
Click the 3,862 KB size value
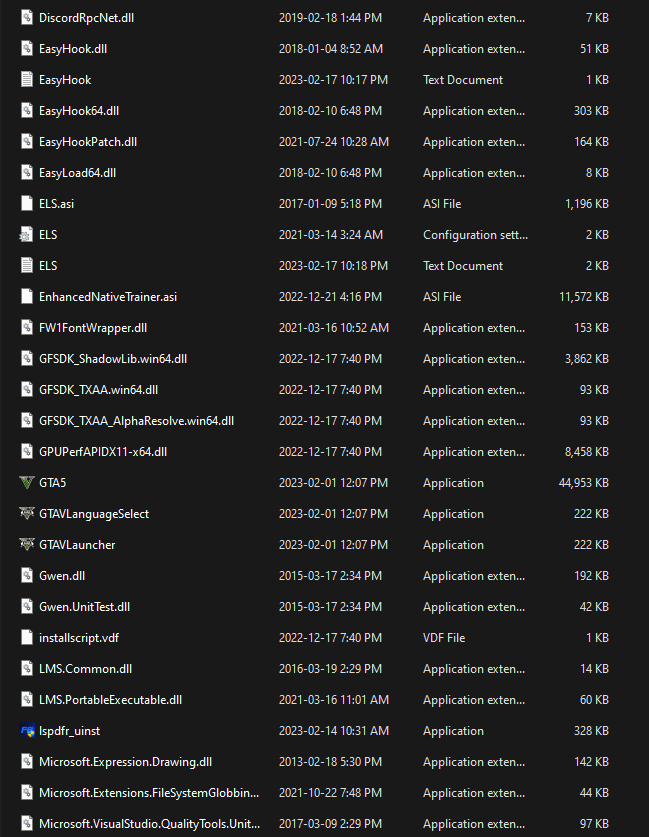(x=587, y=358)
